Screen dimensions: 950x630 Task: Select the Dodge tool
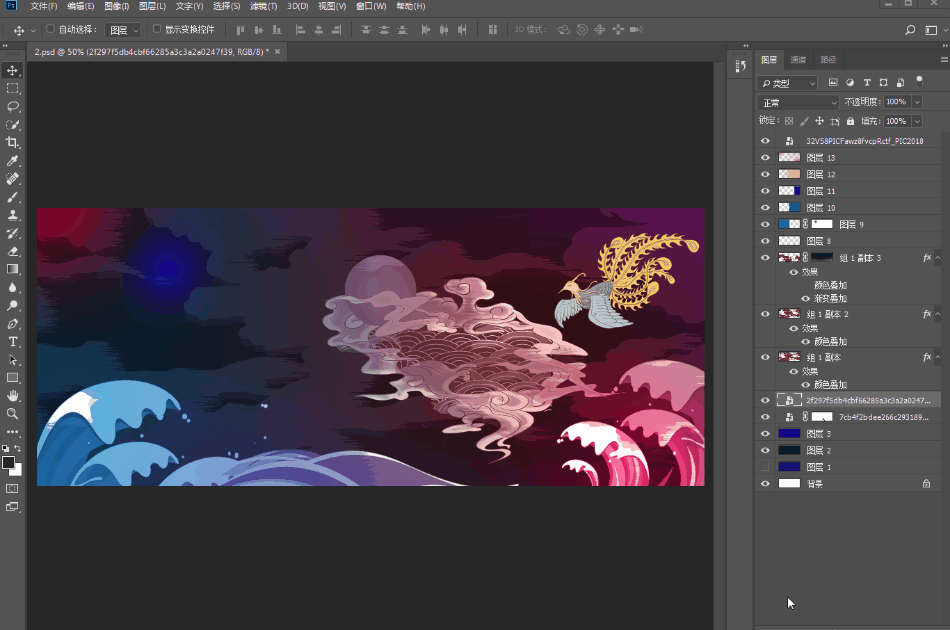(x=12, y=305)
